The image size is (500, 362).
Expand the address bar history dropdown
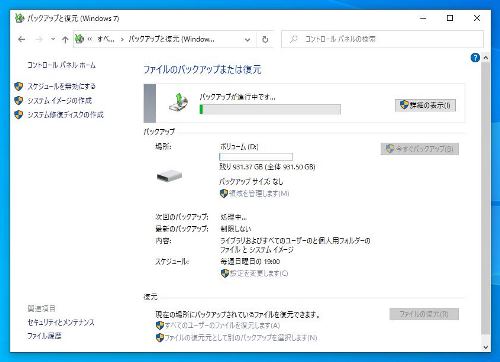coord(247,40)
